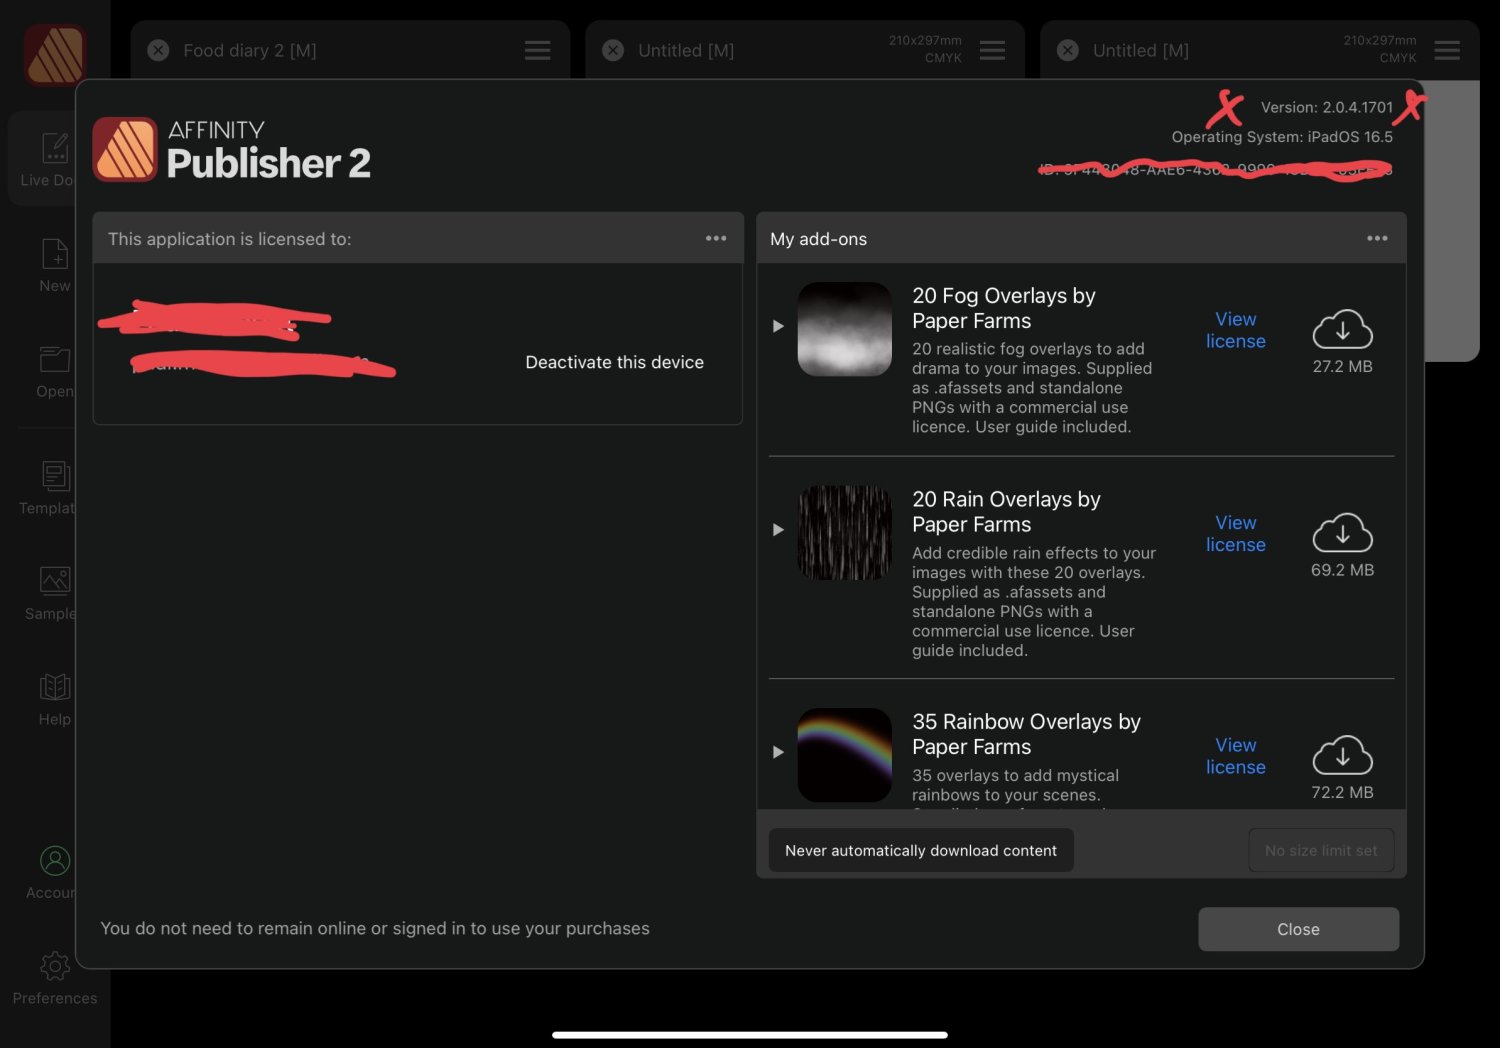
Task: Click the "Version: 2.0.4.1701" text
Action: coord(1326,107)
